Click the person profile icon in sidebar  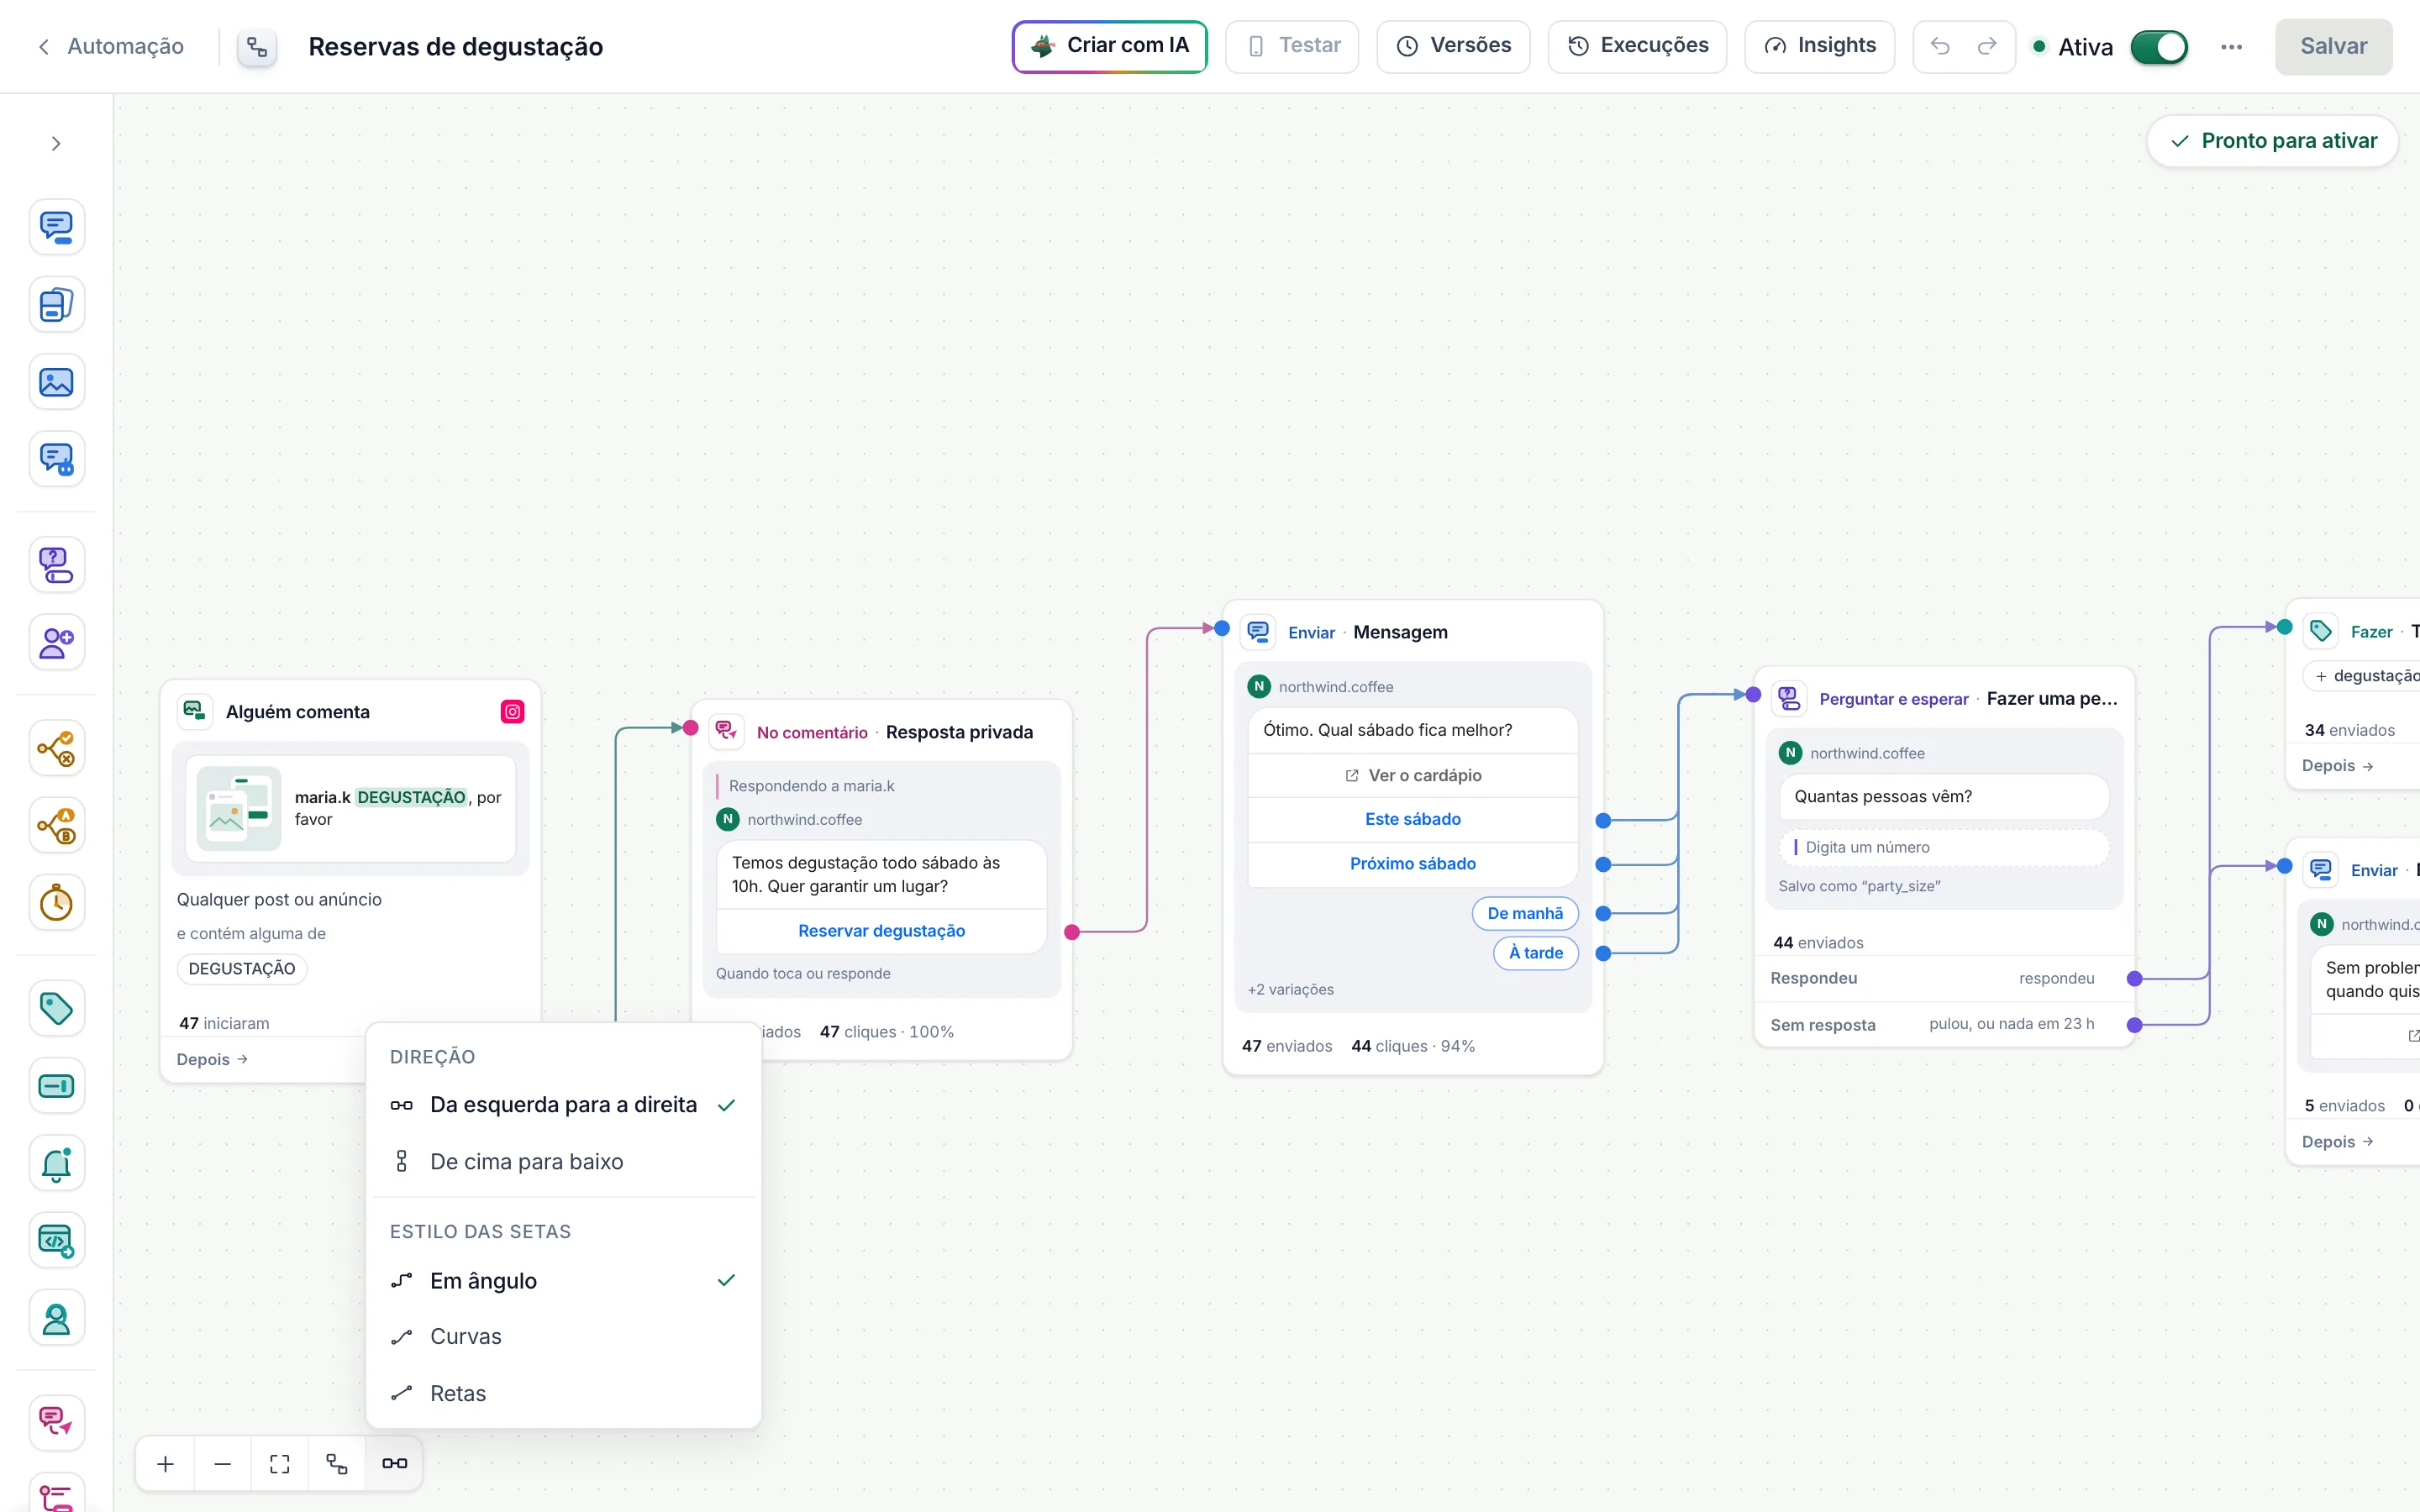coord(56,1319)
